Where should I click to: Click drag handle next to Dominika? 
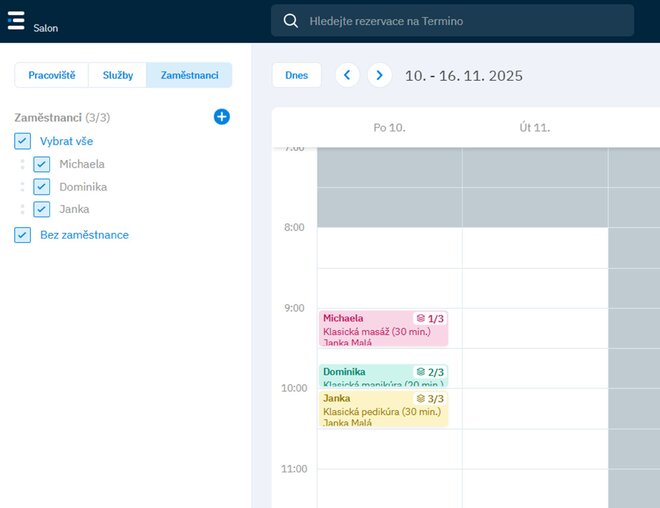coord(22,187)
